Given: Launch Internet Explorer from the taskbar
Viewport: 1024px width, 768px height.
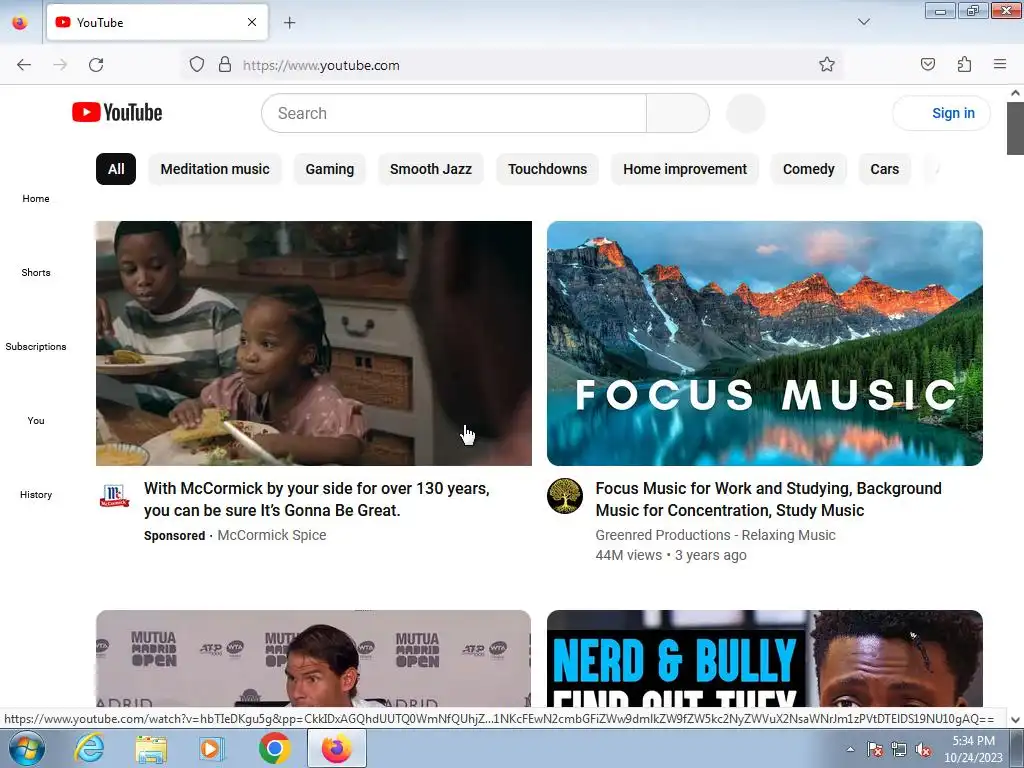Looking at the screenshot, I should coord(89,748).
